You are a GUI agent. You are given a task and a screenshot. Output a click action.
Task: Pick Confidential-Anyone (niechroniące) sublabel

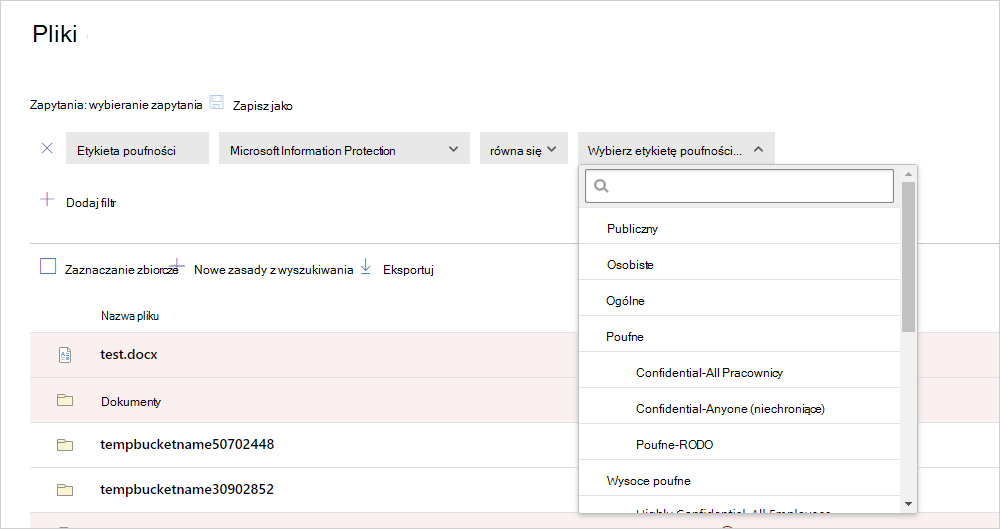739,408
